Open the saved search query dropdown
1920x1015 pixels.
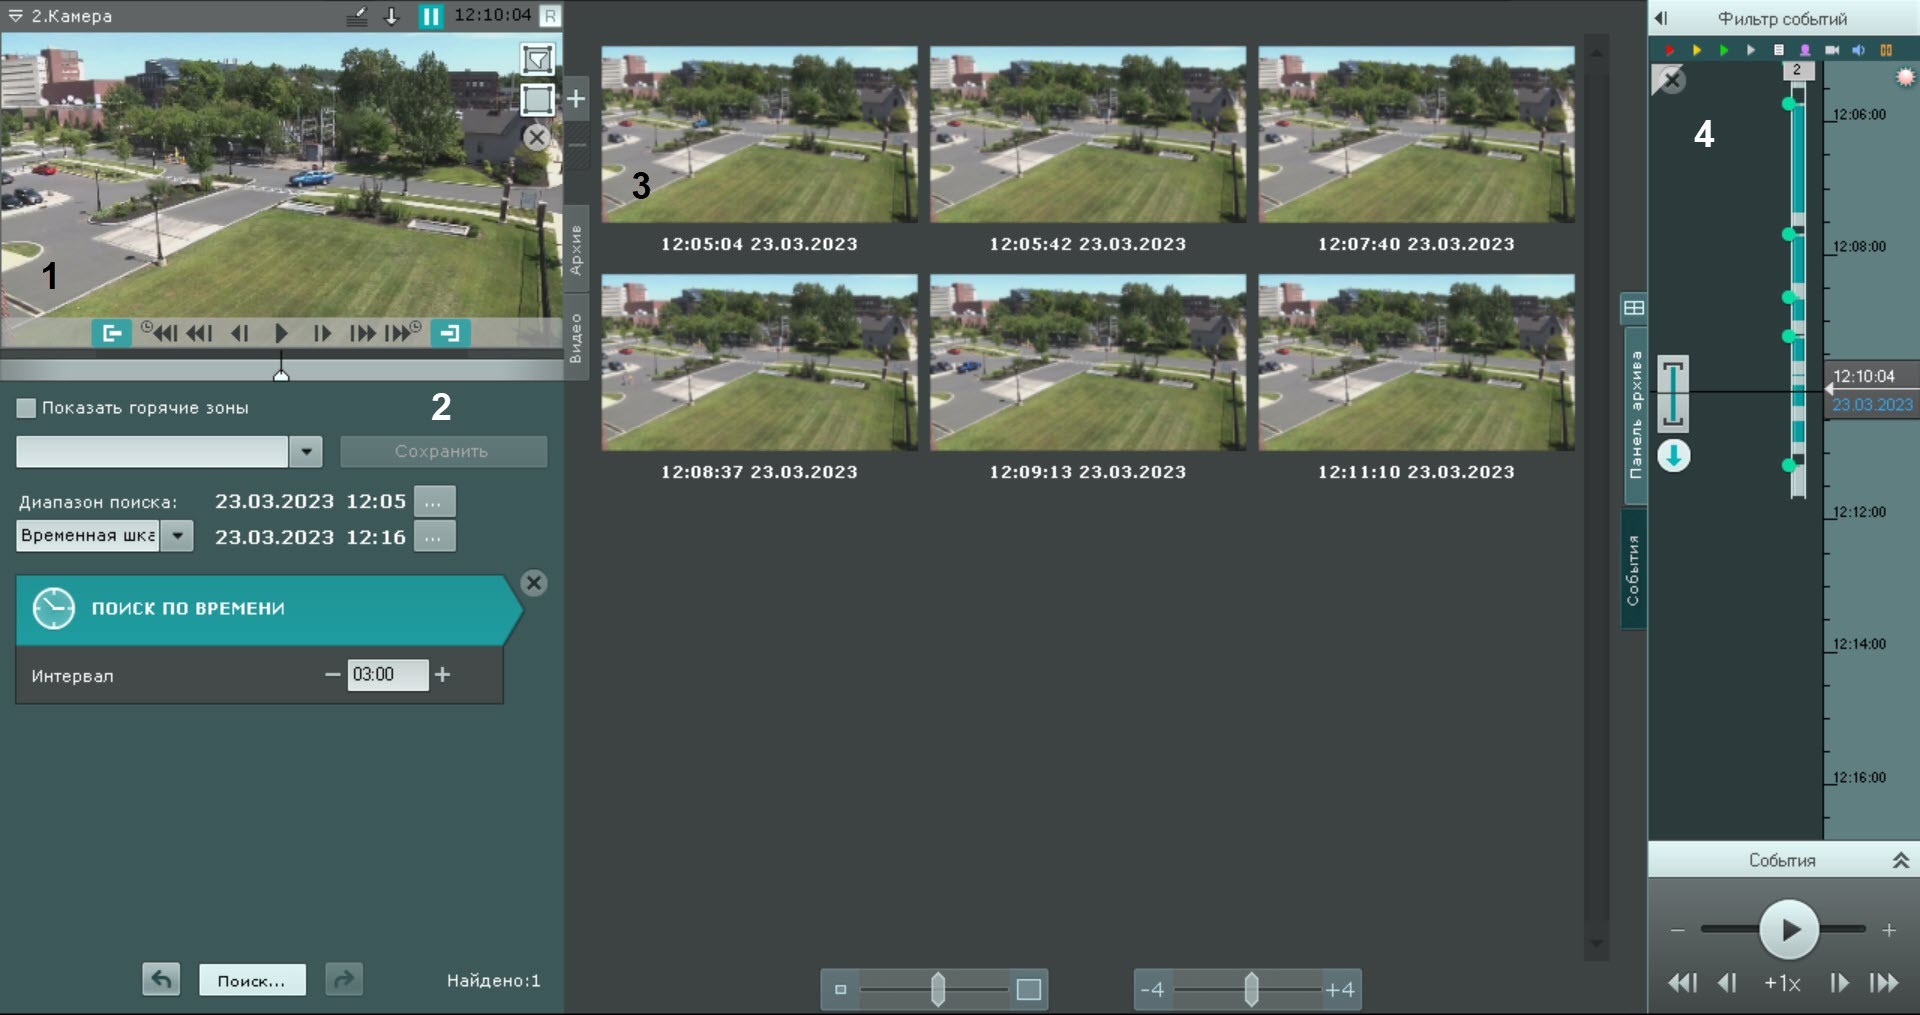coord(305,452)
